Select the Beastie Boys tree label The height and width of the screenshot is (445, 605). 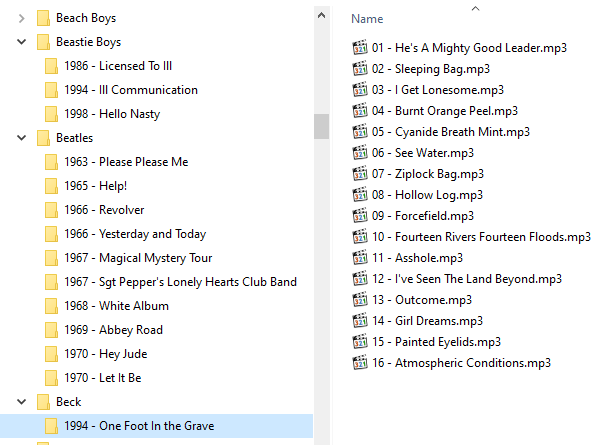[88, 42]
